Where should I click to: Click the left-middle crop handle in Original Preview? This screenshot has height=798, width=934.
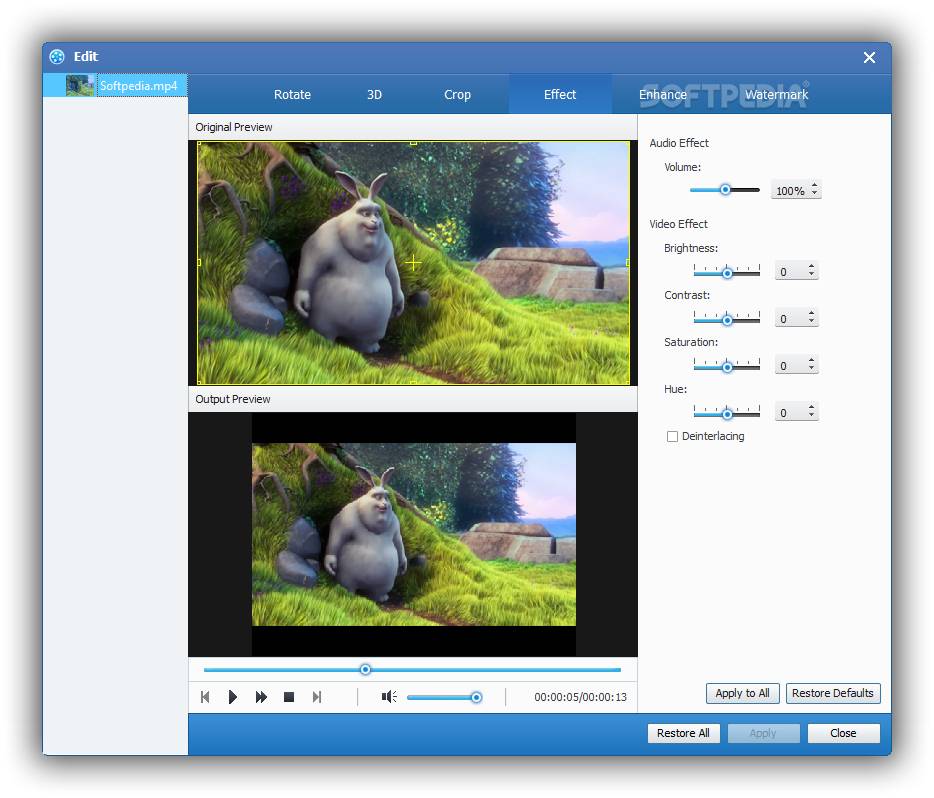point(199,262)
